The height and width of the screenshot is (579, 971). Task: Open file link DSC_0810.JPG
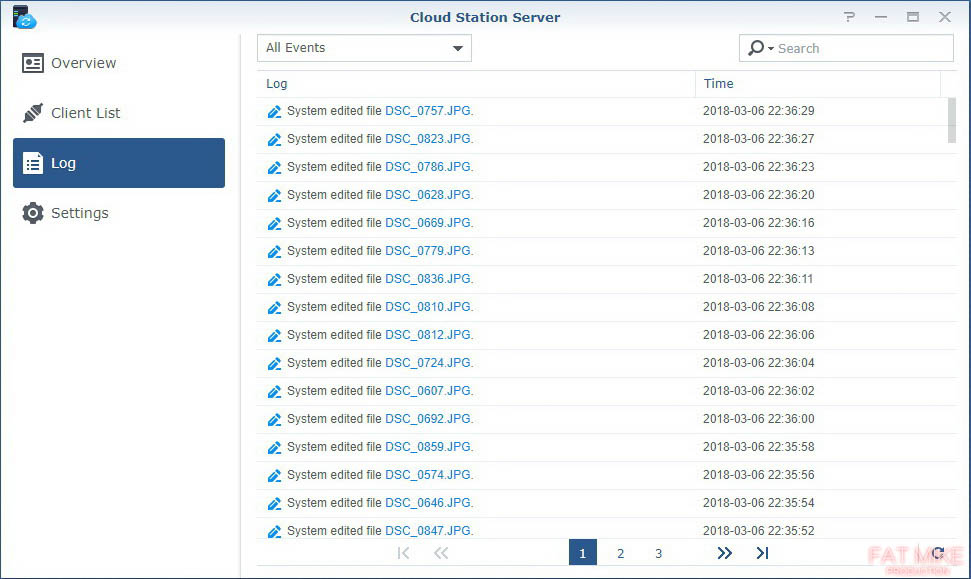click(429, 307)
